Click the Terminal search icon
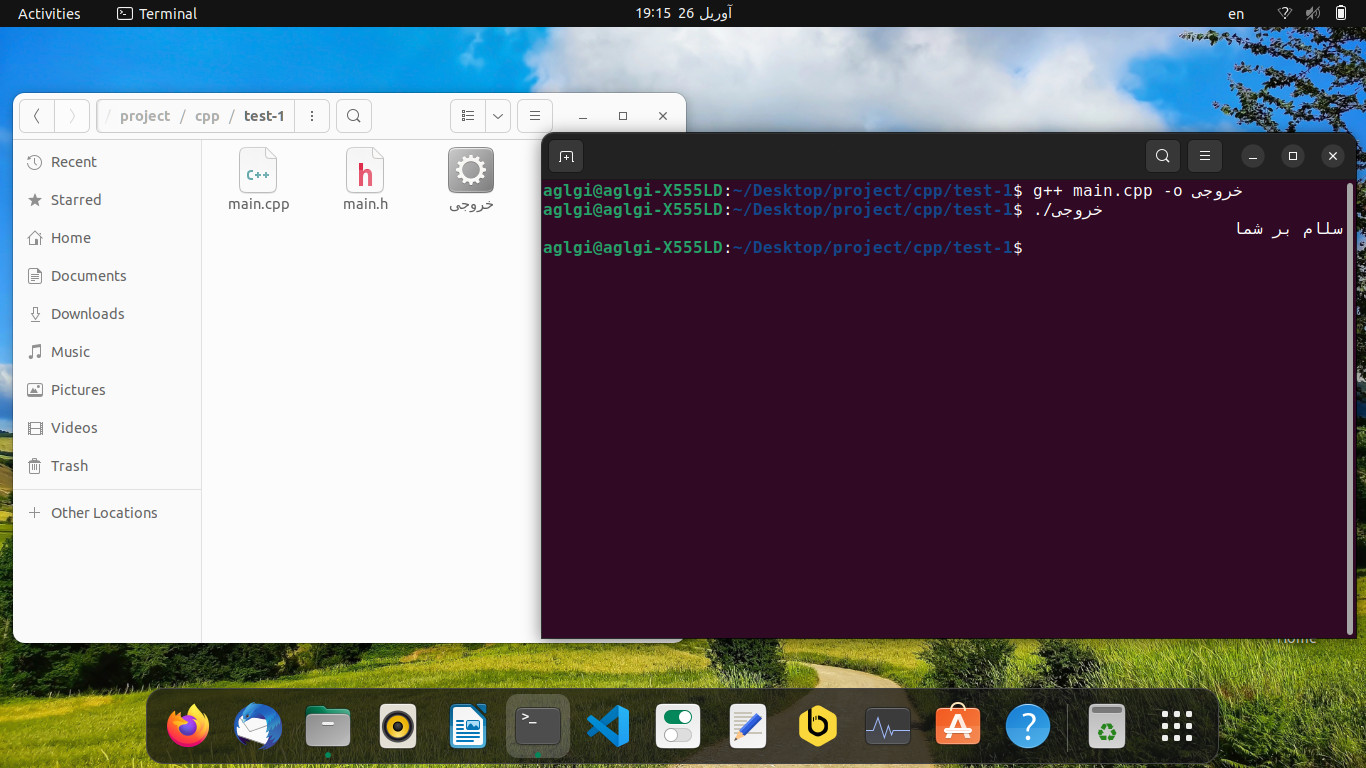 pyautogui.click(x=1162, y=156)
